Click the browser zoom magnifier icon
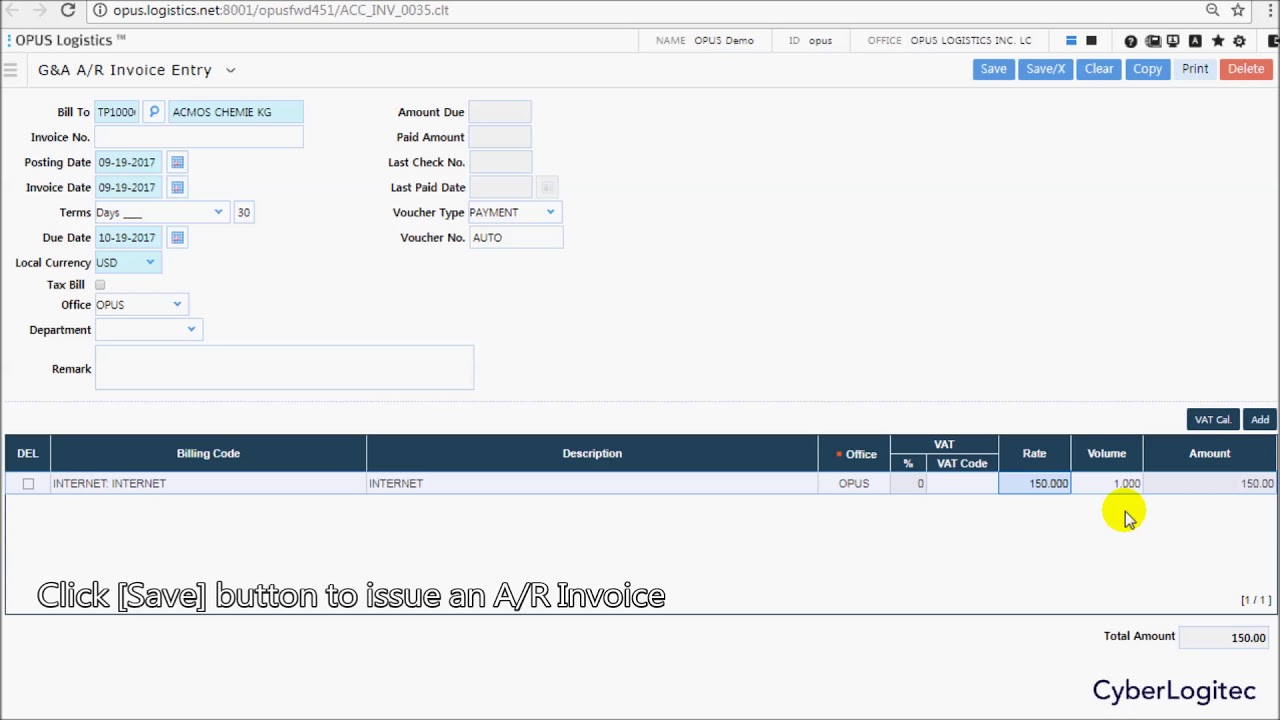The height and width of the screenshot is (720, 1280). [1212, 10]
